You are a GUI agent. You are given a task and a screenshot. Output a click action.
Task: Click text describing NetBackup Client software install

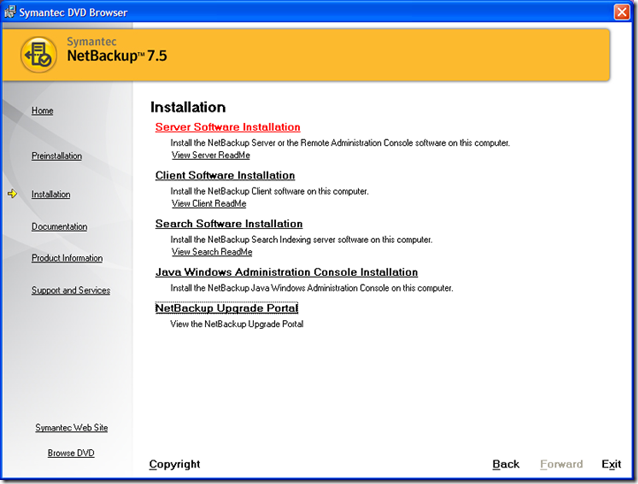pyautogui.click(x=269, y=191)
